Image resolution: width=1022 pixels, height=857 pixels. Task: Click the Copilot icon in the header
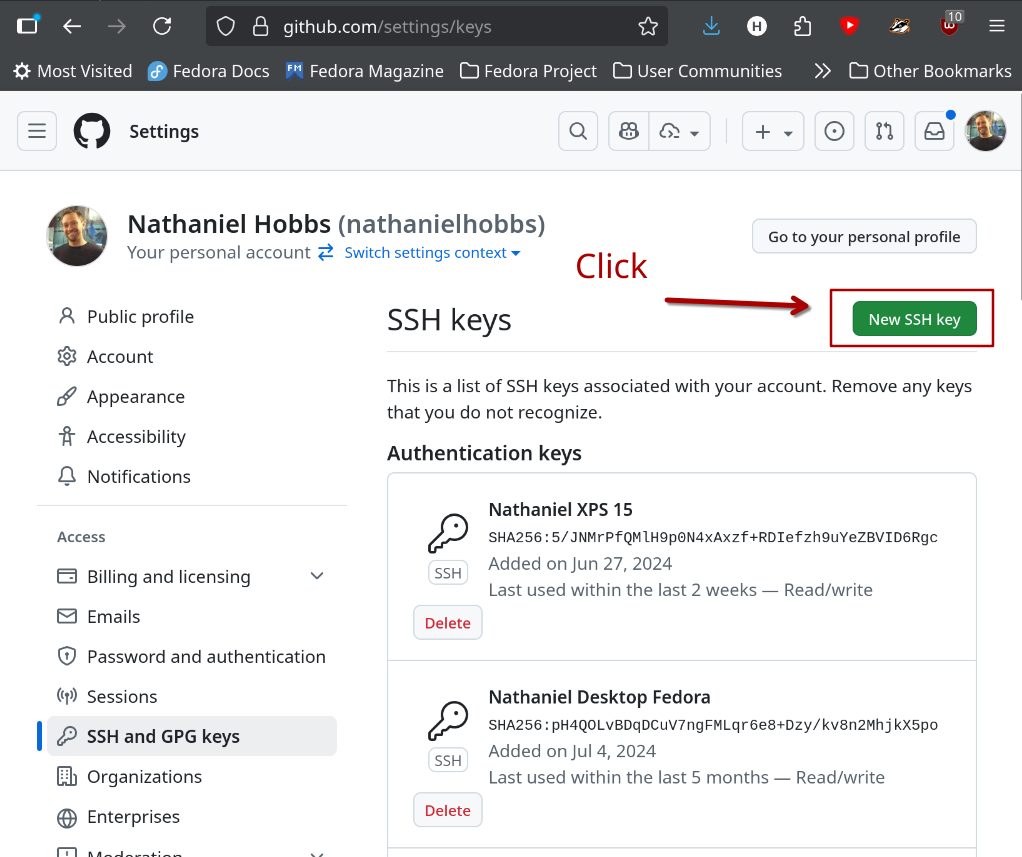point(628,131)
